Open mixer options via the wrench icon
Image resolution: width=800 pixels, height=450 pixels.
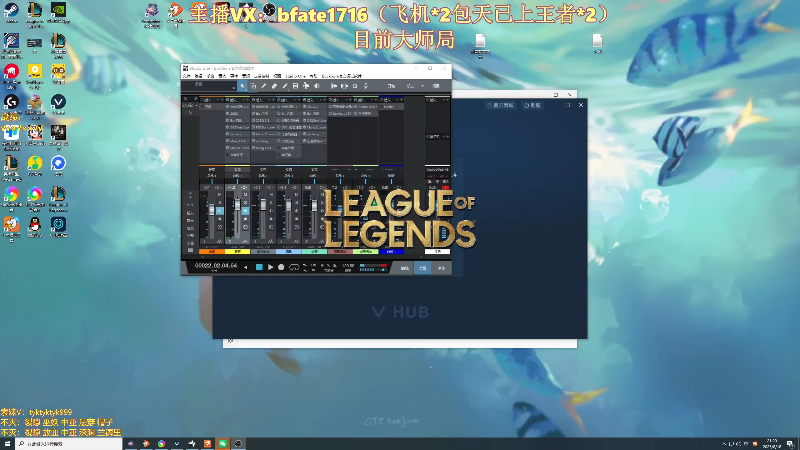190,113
